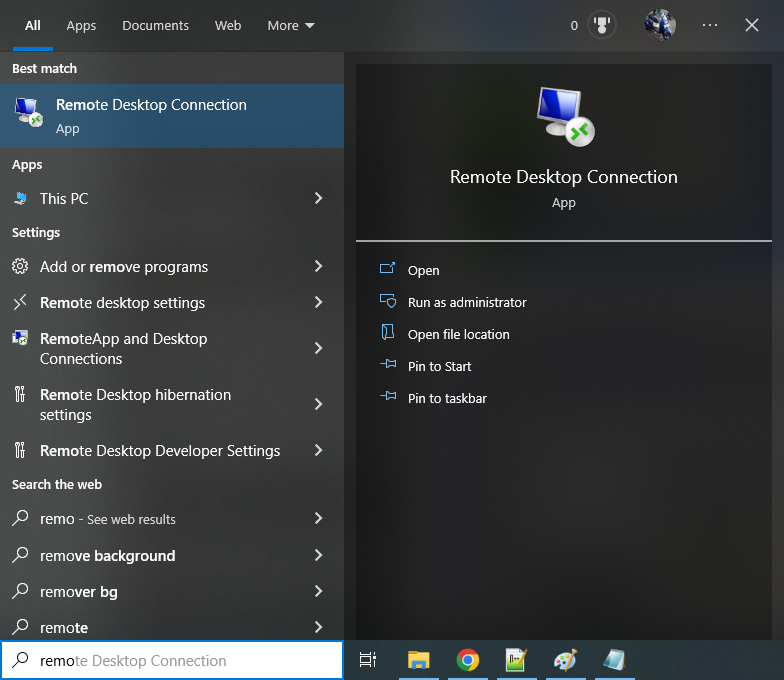The height and width of the screenshot is (680, 784).
Task: Click the search icon beside remo web result
Action: (x=20, y=518)
